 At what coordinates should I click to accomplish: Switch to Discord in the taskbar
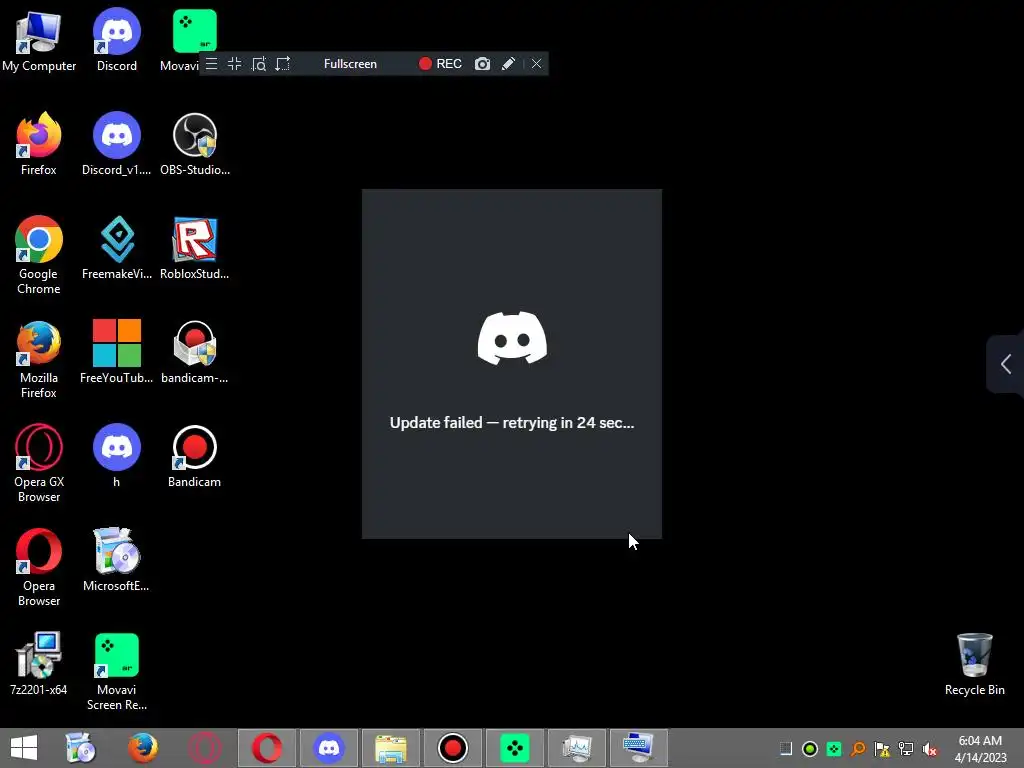[328, 748]
